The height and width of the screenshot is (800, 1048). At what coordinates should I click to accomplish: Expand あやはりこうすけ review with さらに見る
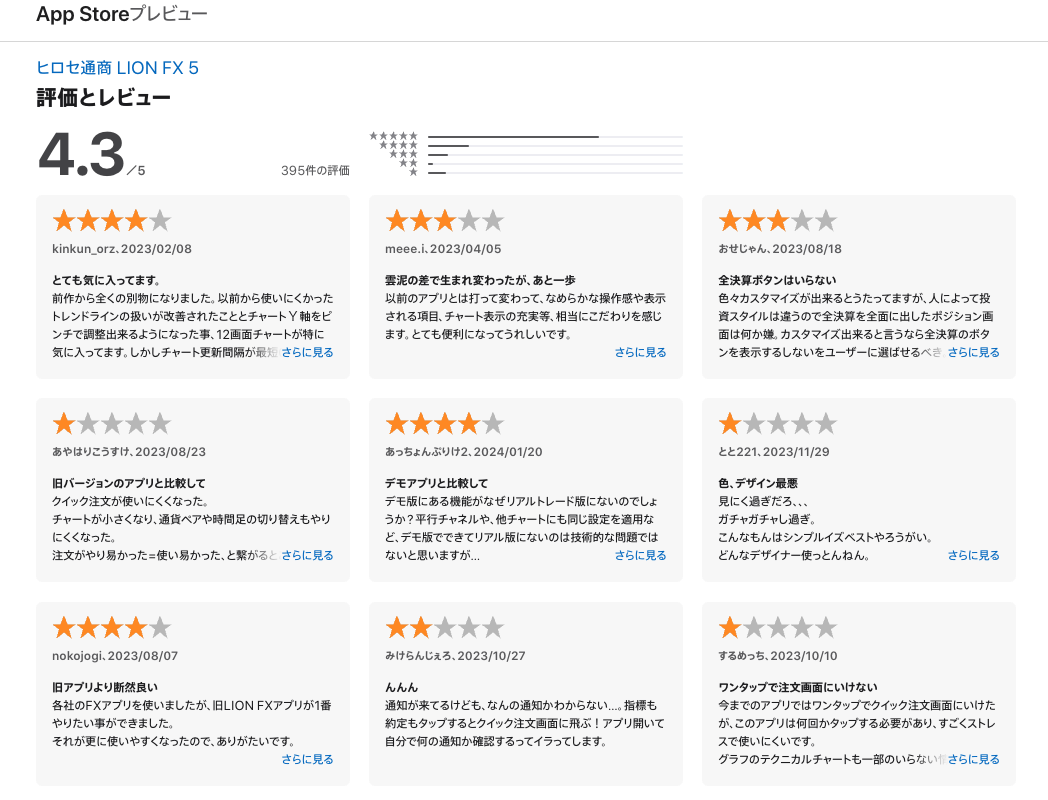click(307, 555)
